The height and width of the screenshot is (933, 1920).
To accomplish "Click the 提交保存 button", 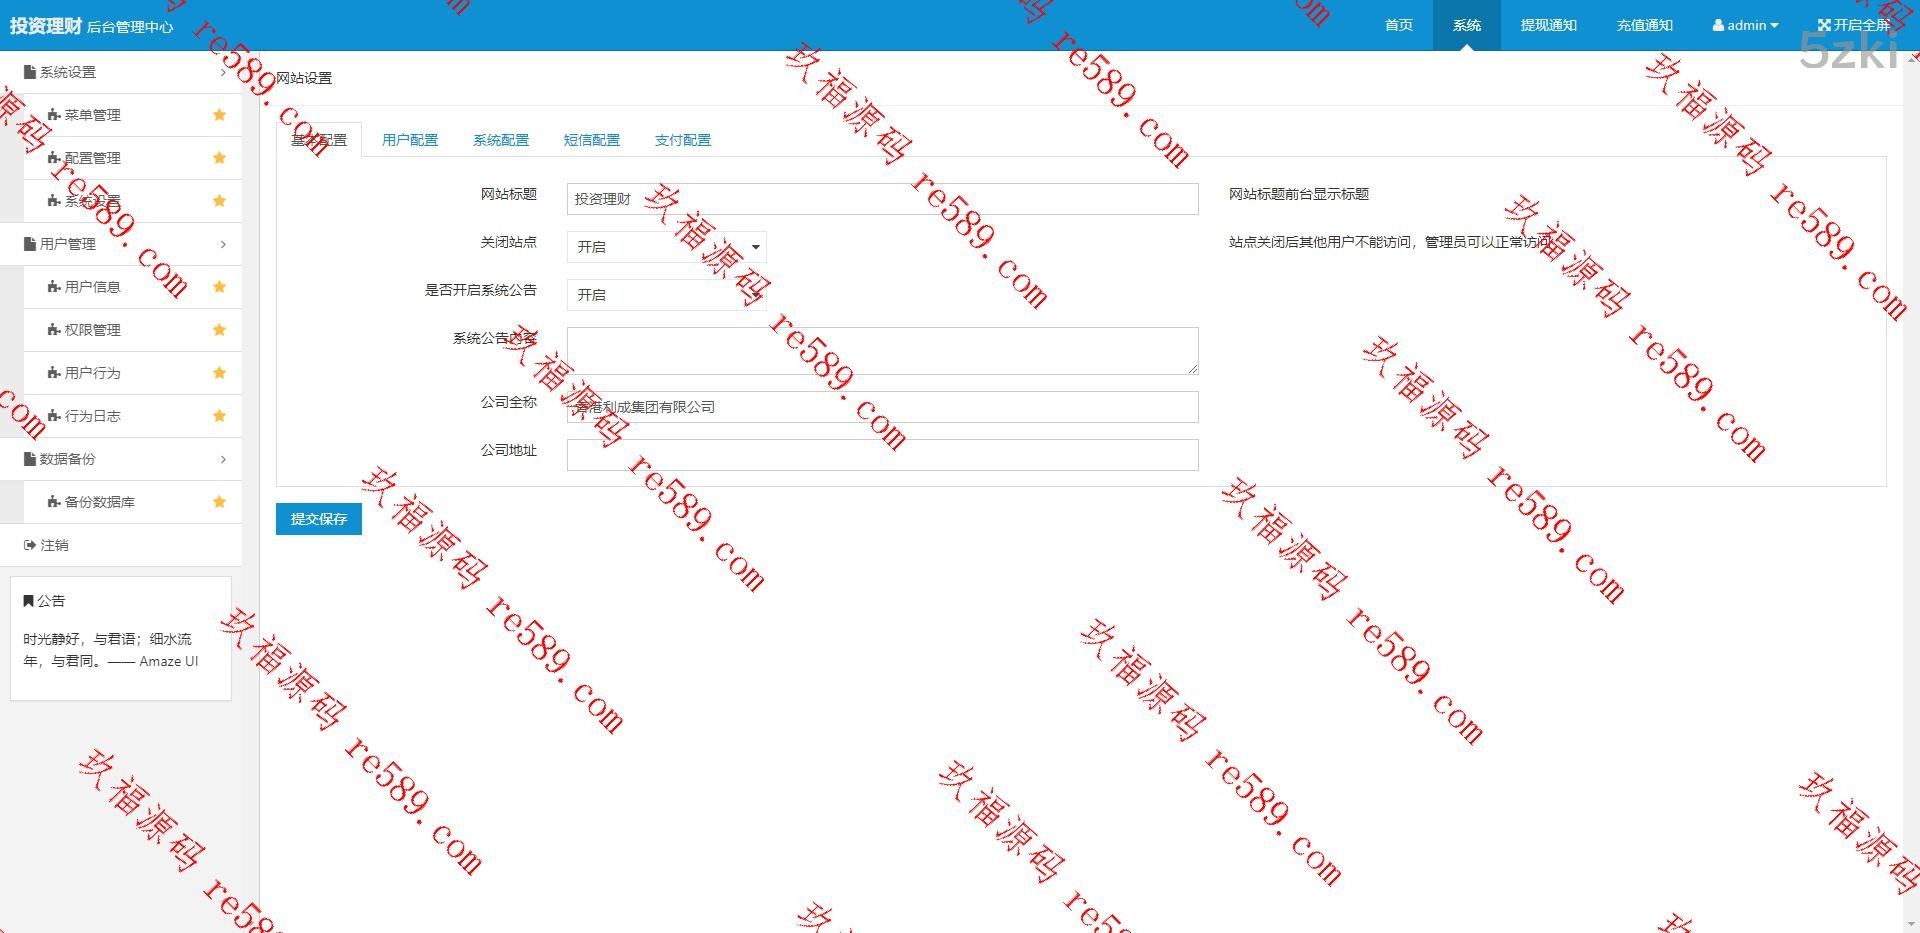I will click(x=318, y=519).
